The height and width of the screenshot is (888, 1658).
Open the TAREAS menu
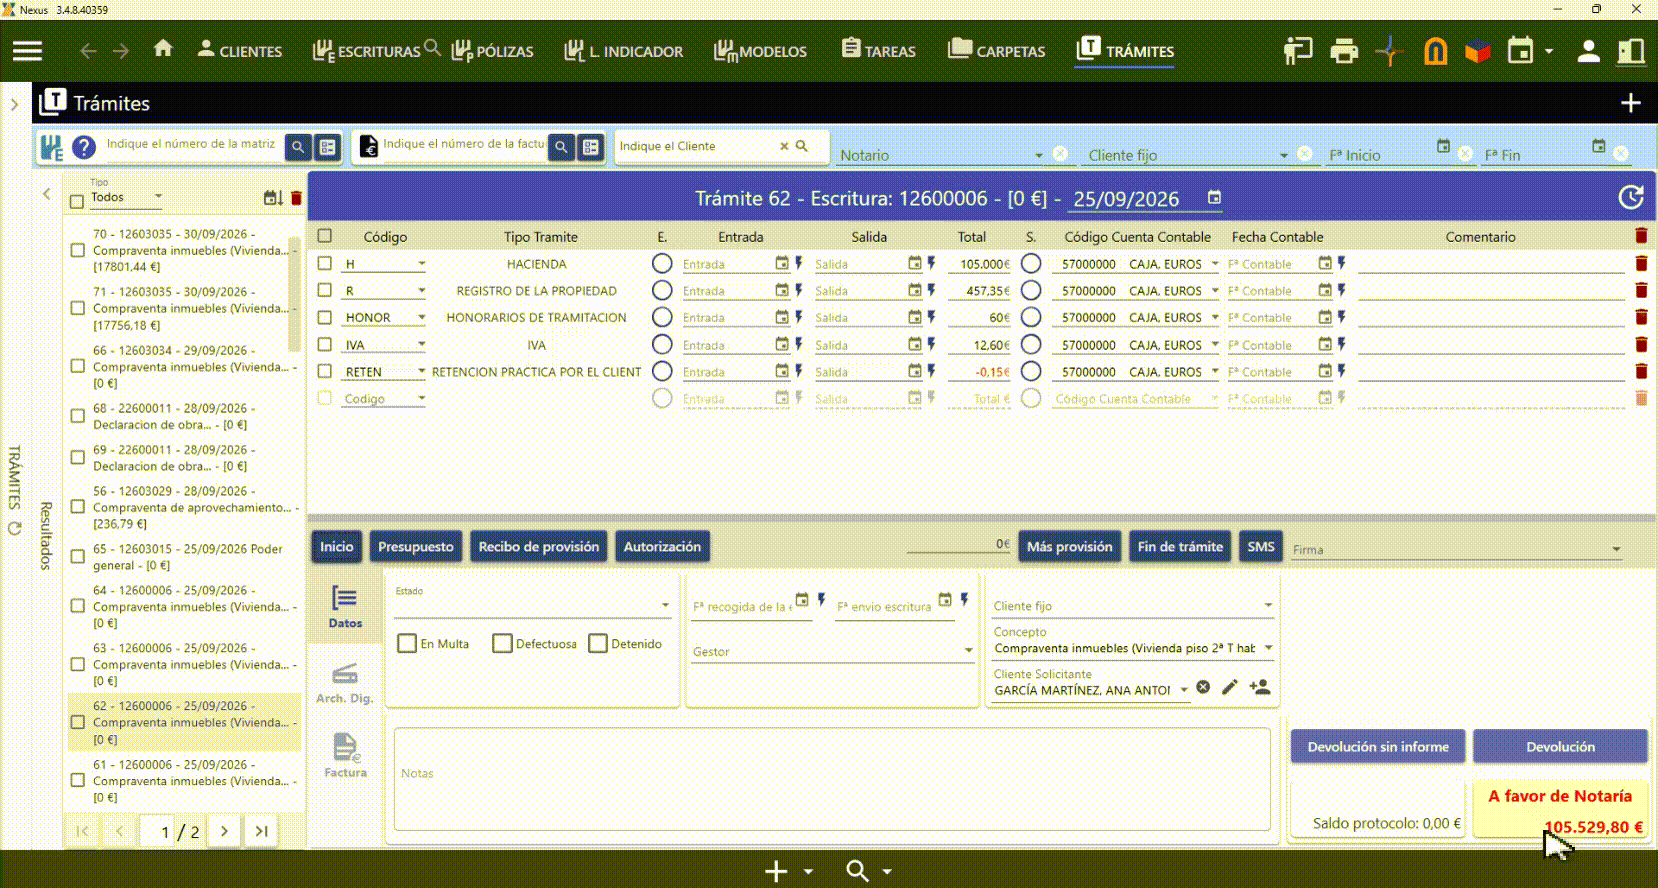click(x=878, y=51)
